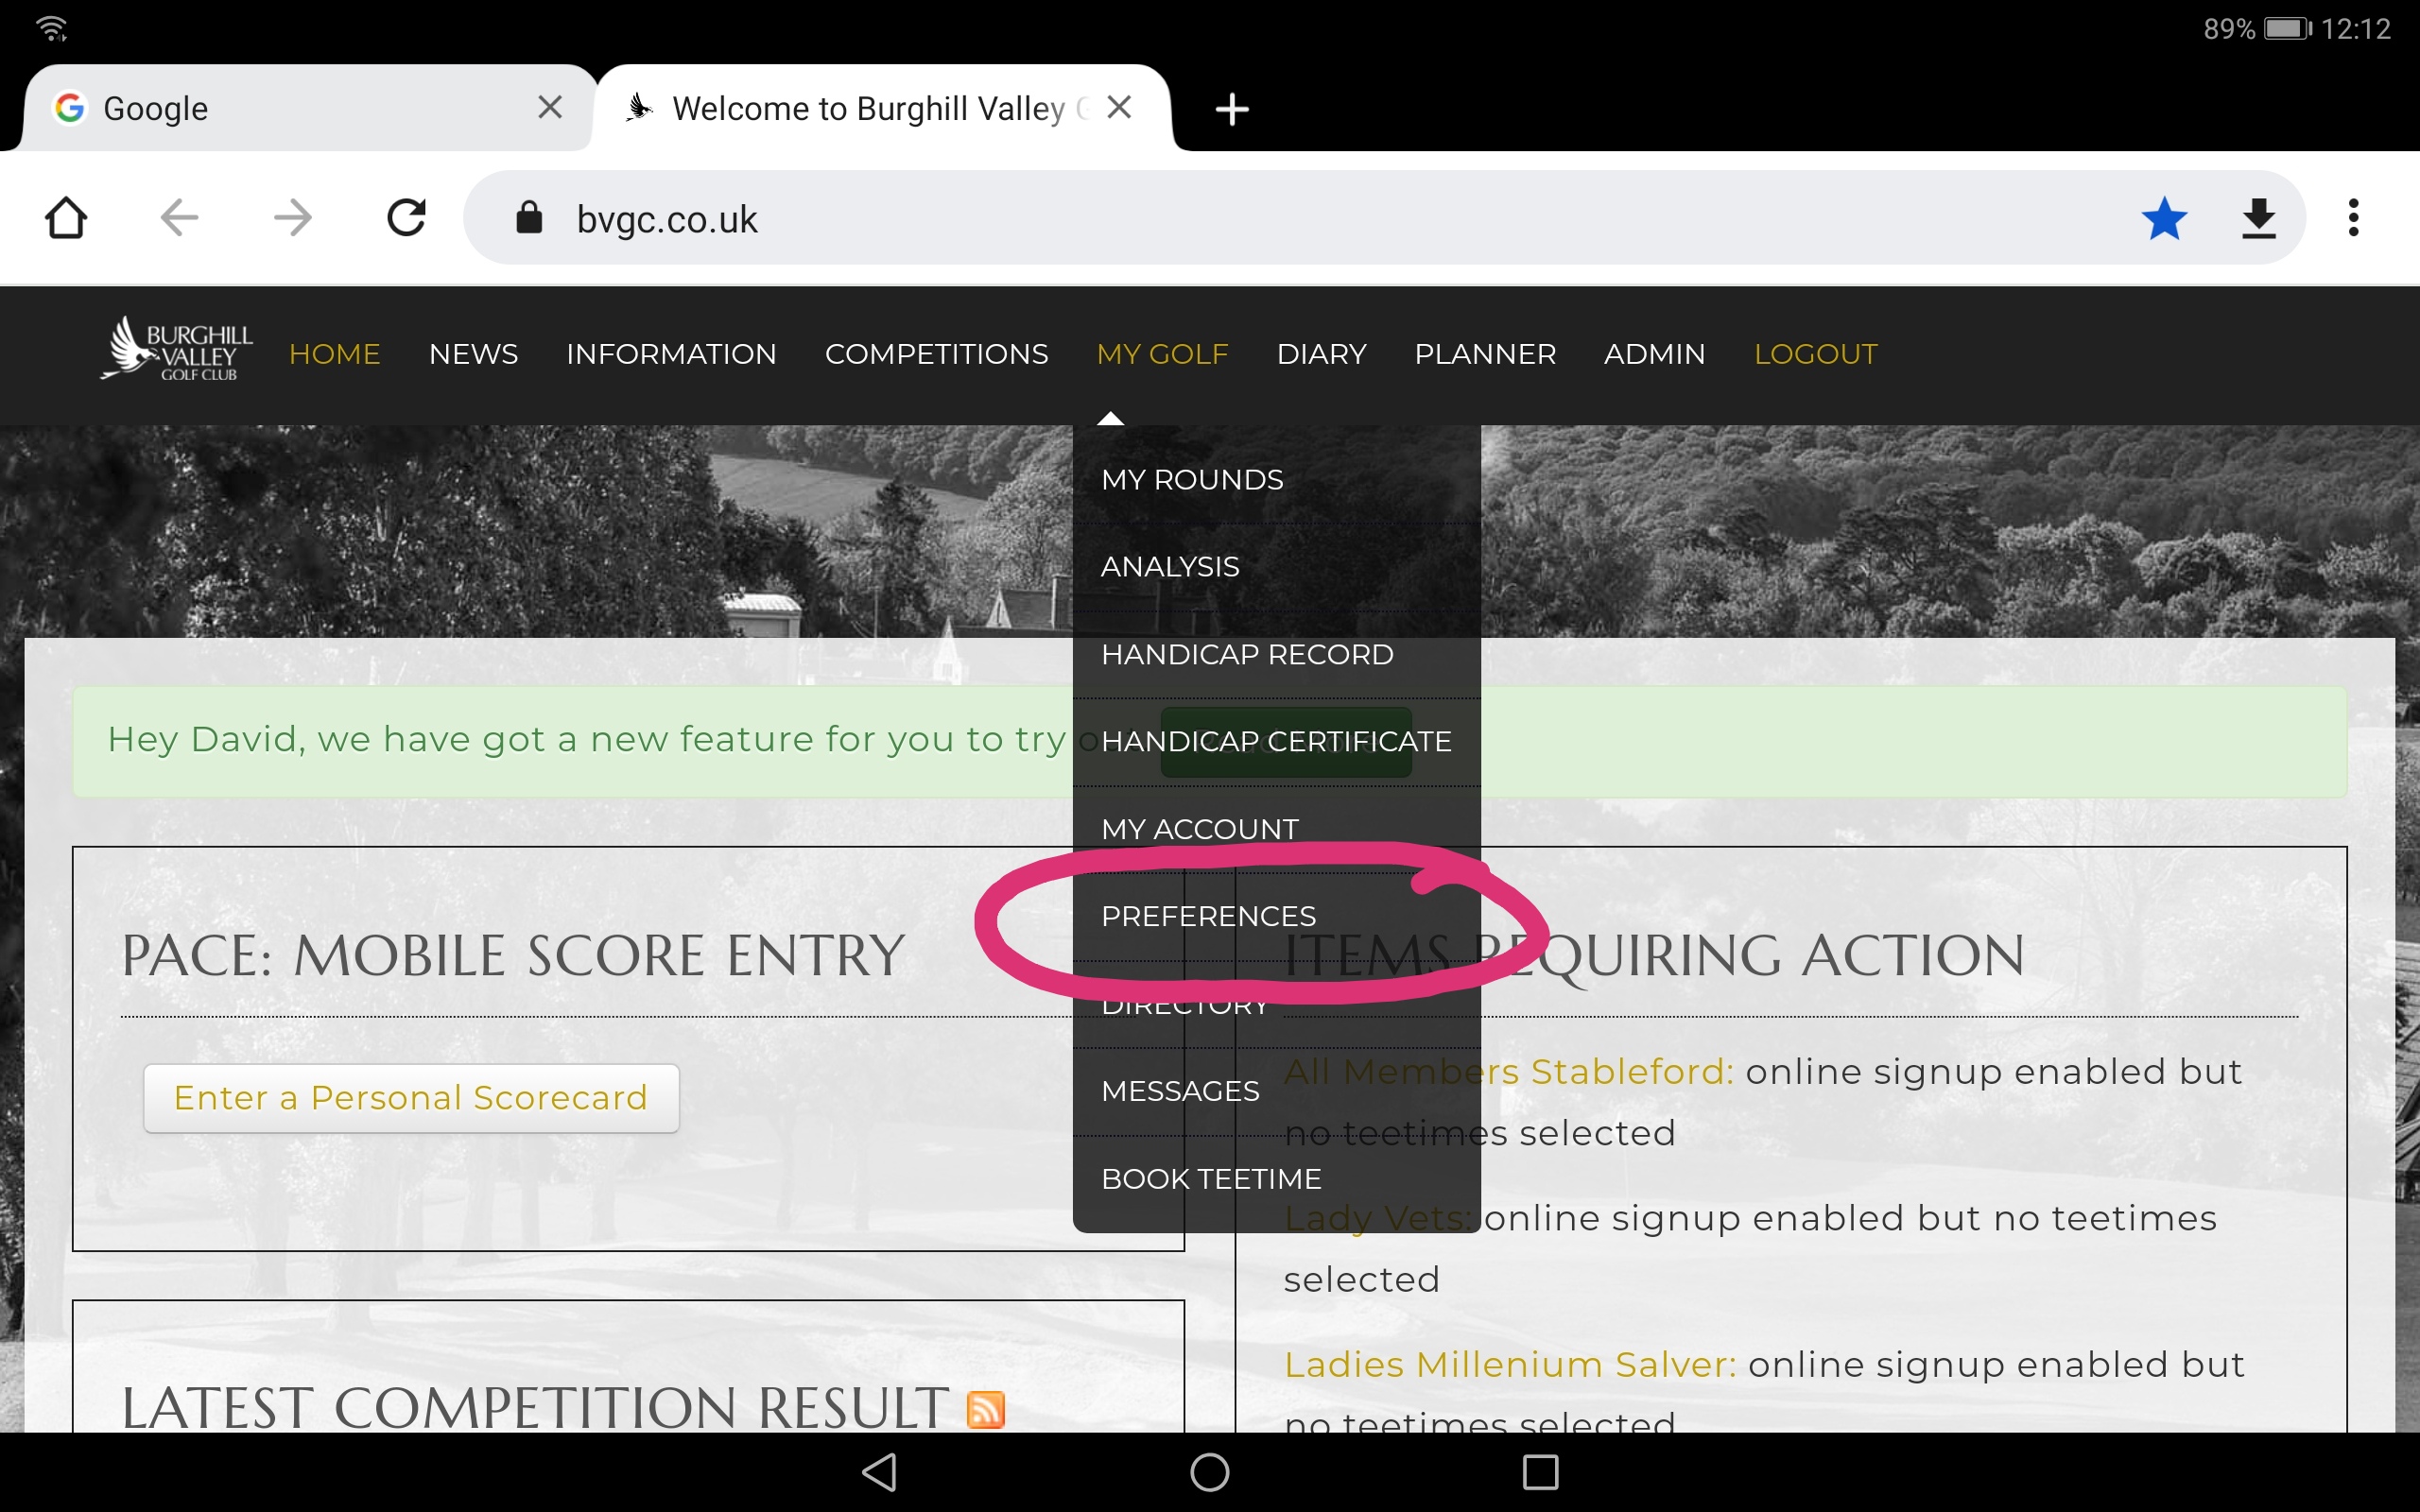Select MESSAGES from the dropdown
This screenshot has width=2420, height=1512.
[x=1276, y=1091]
